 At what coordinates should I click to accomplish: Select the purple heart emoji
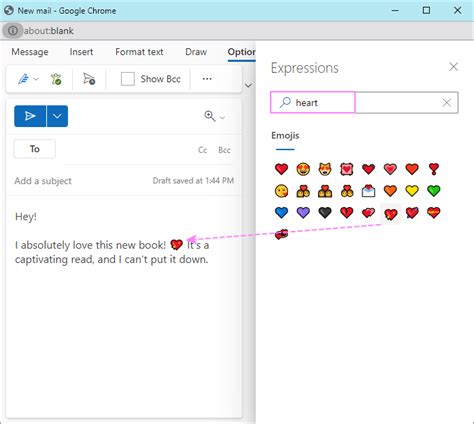[303, 213]
